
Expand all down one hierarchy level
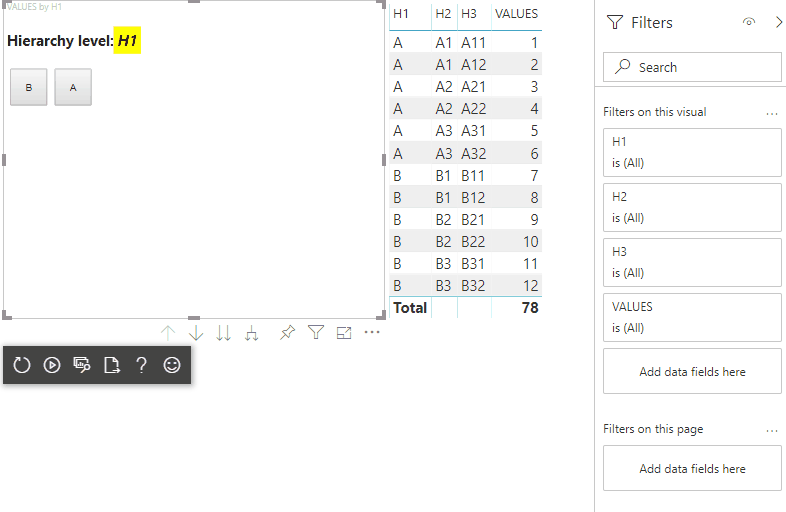tap(252, 333)
